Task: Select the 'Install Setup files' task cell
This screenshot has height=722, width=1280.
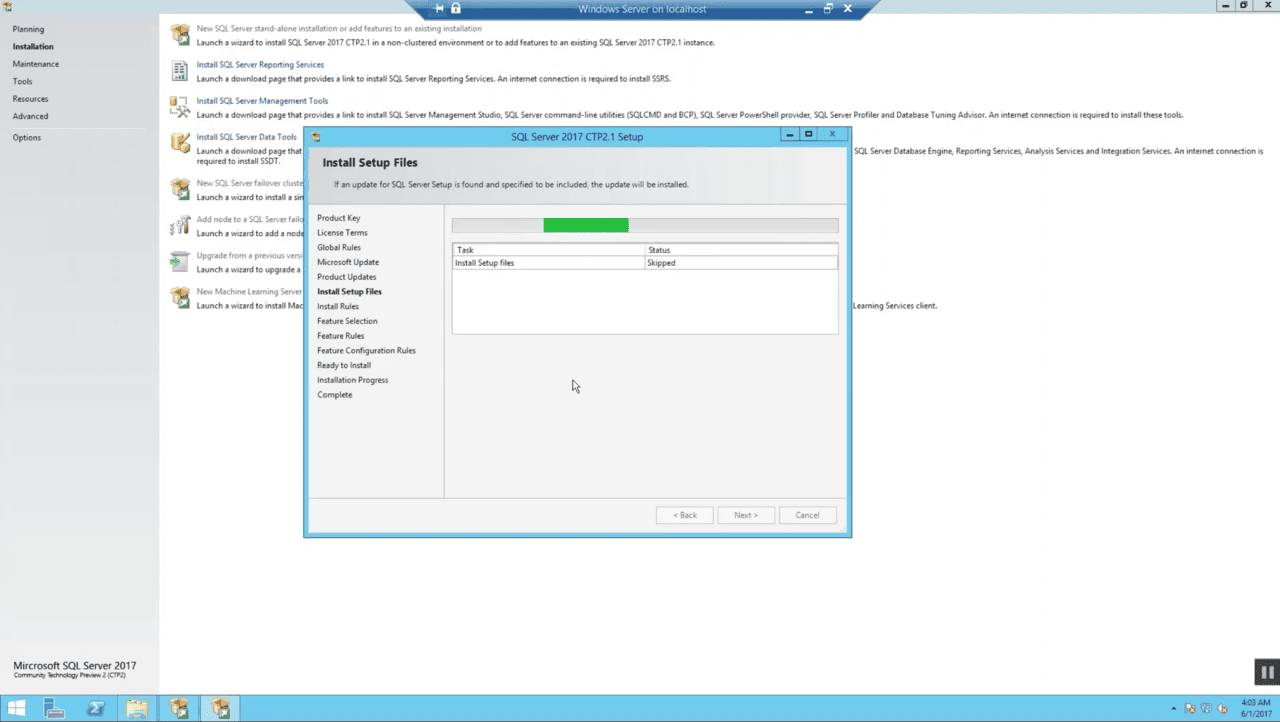Action: pos(549,263)
